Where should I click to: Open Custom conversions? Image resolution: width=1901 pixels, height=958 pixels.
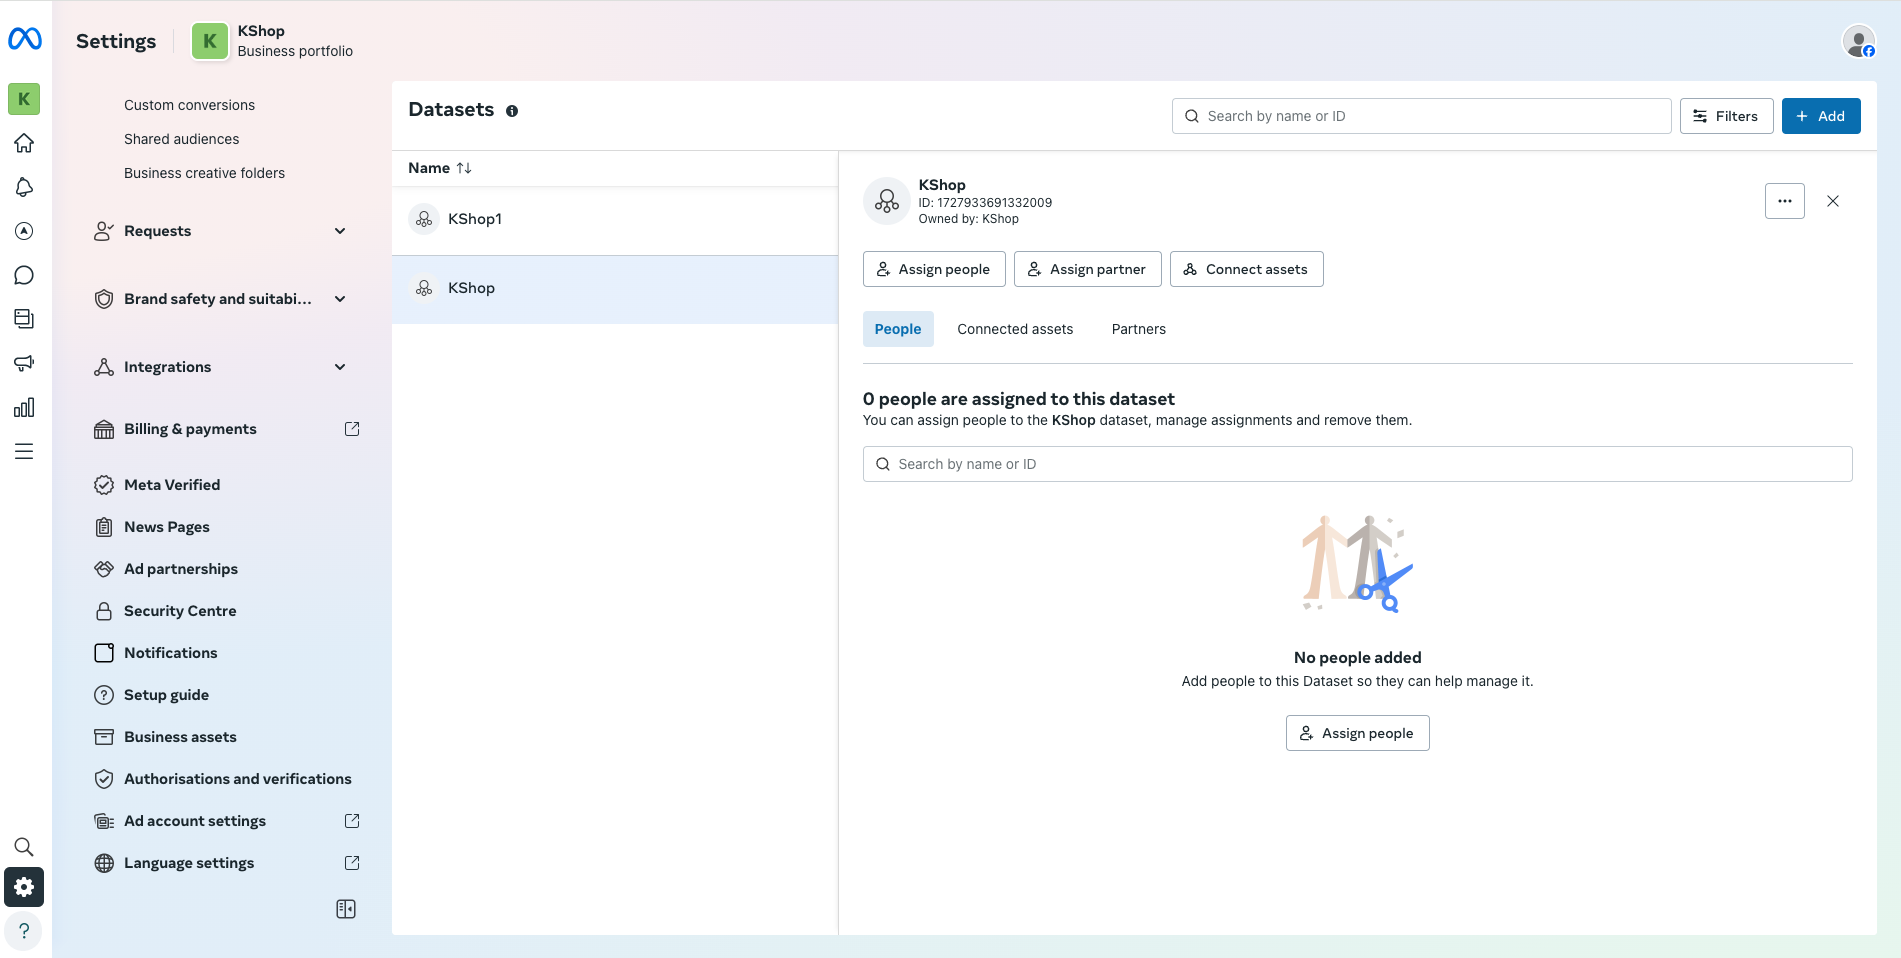[189, 105]
